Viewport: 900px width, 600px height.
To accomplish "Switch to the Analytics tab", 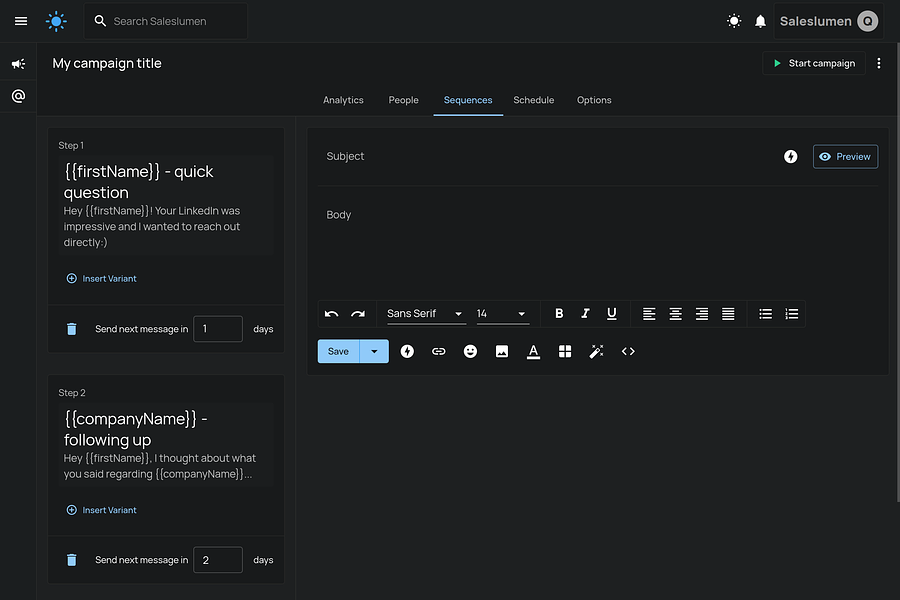I will (x=343, y=100).
